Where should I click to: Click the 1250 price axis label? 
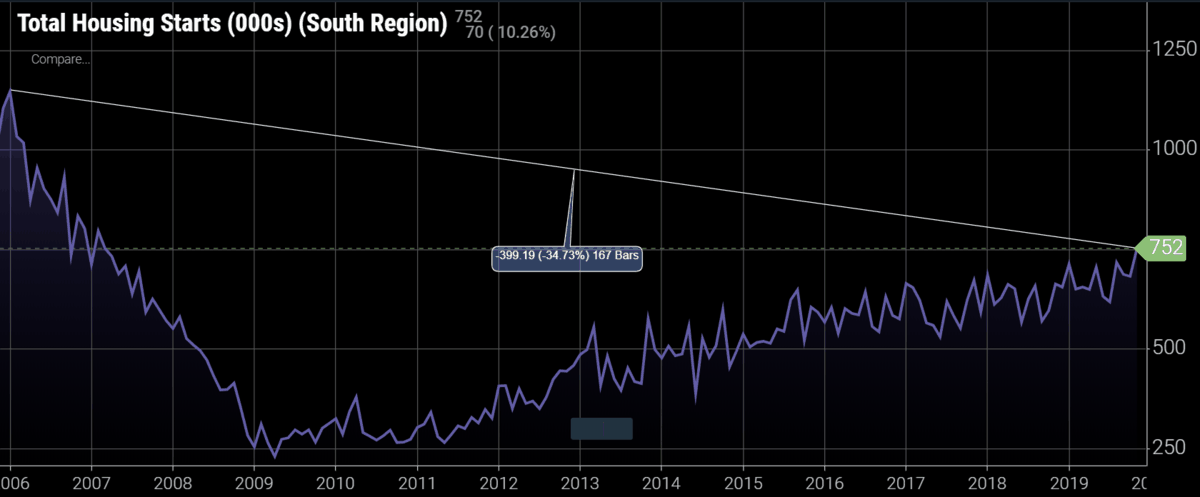click(1174, 49)
